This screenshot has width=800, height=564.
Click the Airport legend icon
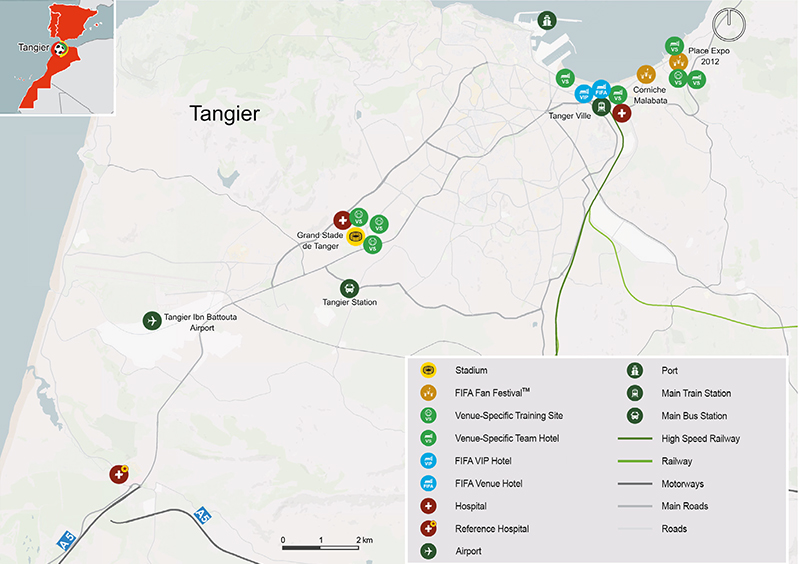pos(428,551)
